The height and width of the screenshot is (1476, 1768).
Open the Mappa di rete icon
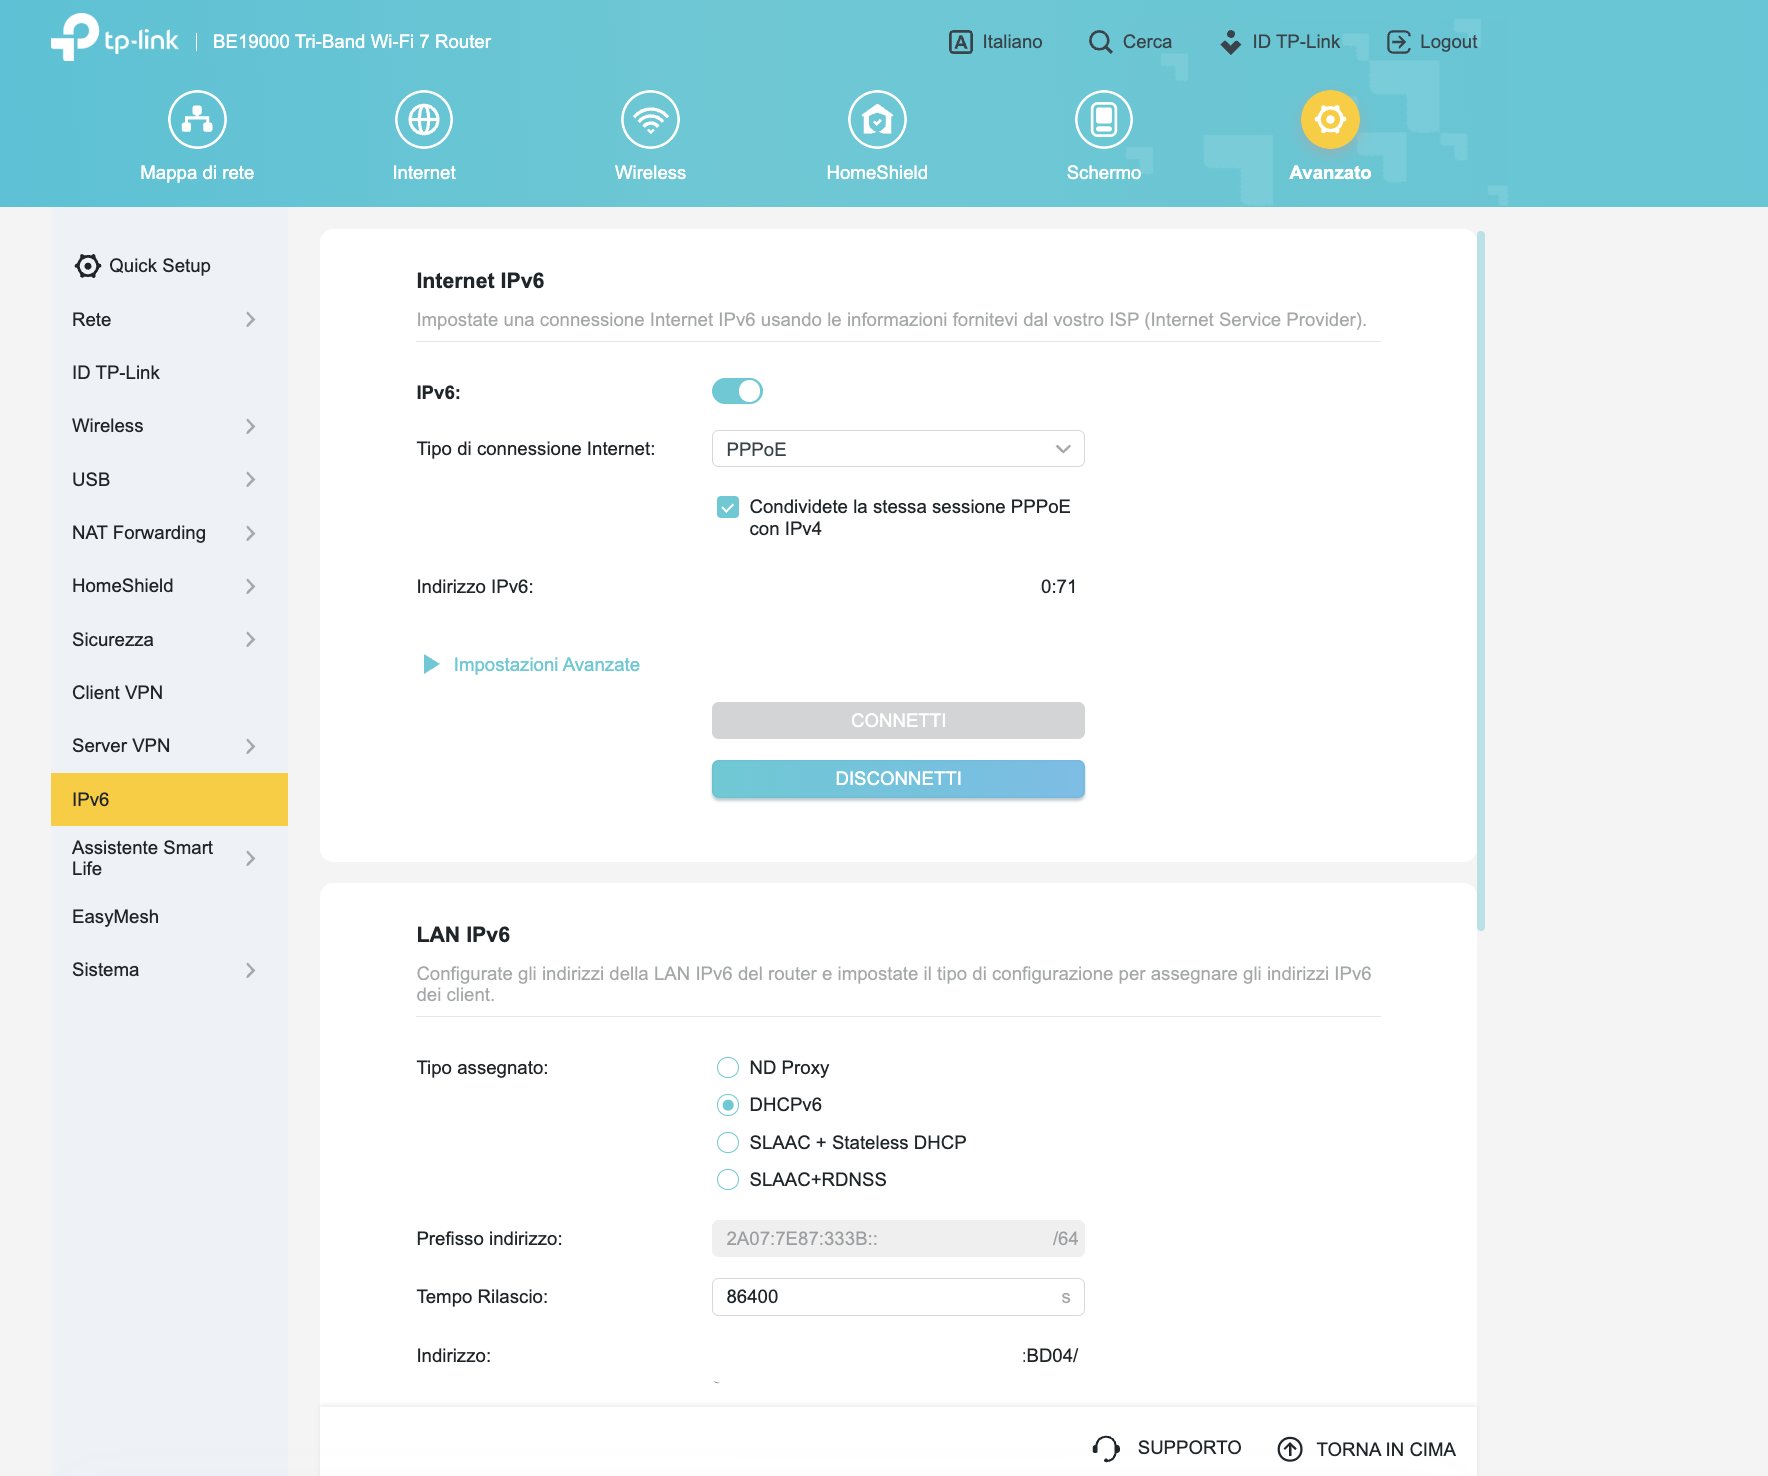(197, 120)
